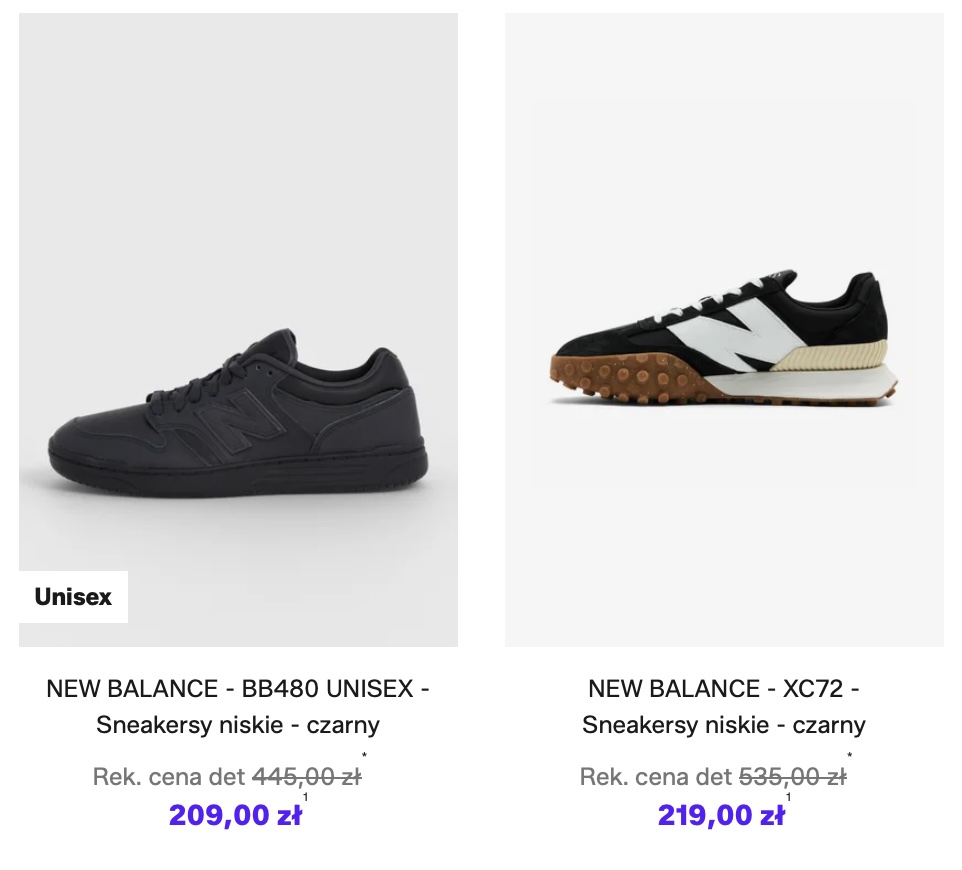Image resolution: width=962 pixels, height=870 pixels.
Task: Click the footnote marker 1 beside 209,00 zł
Action: click(x=305, y=797)
